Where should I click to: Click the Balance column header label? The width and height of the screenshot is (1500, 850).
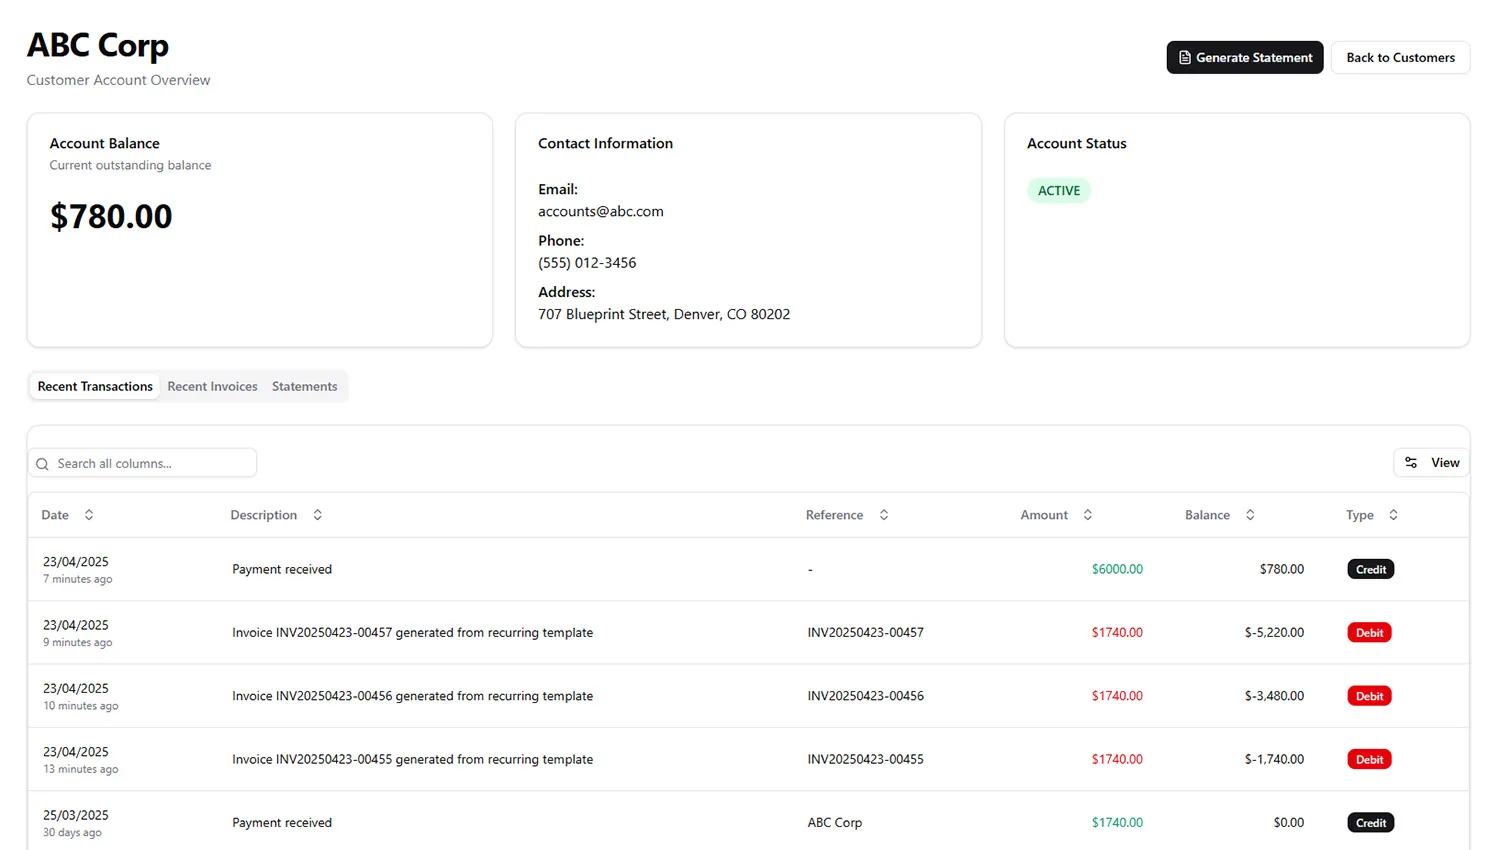tap(1207, 515)
